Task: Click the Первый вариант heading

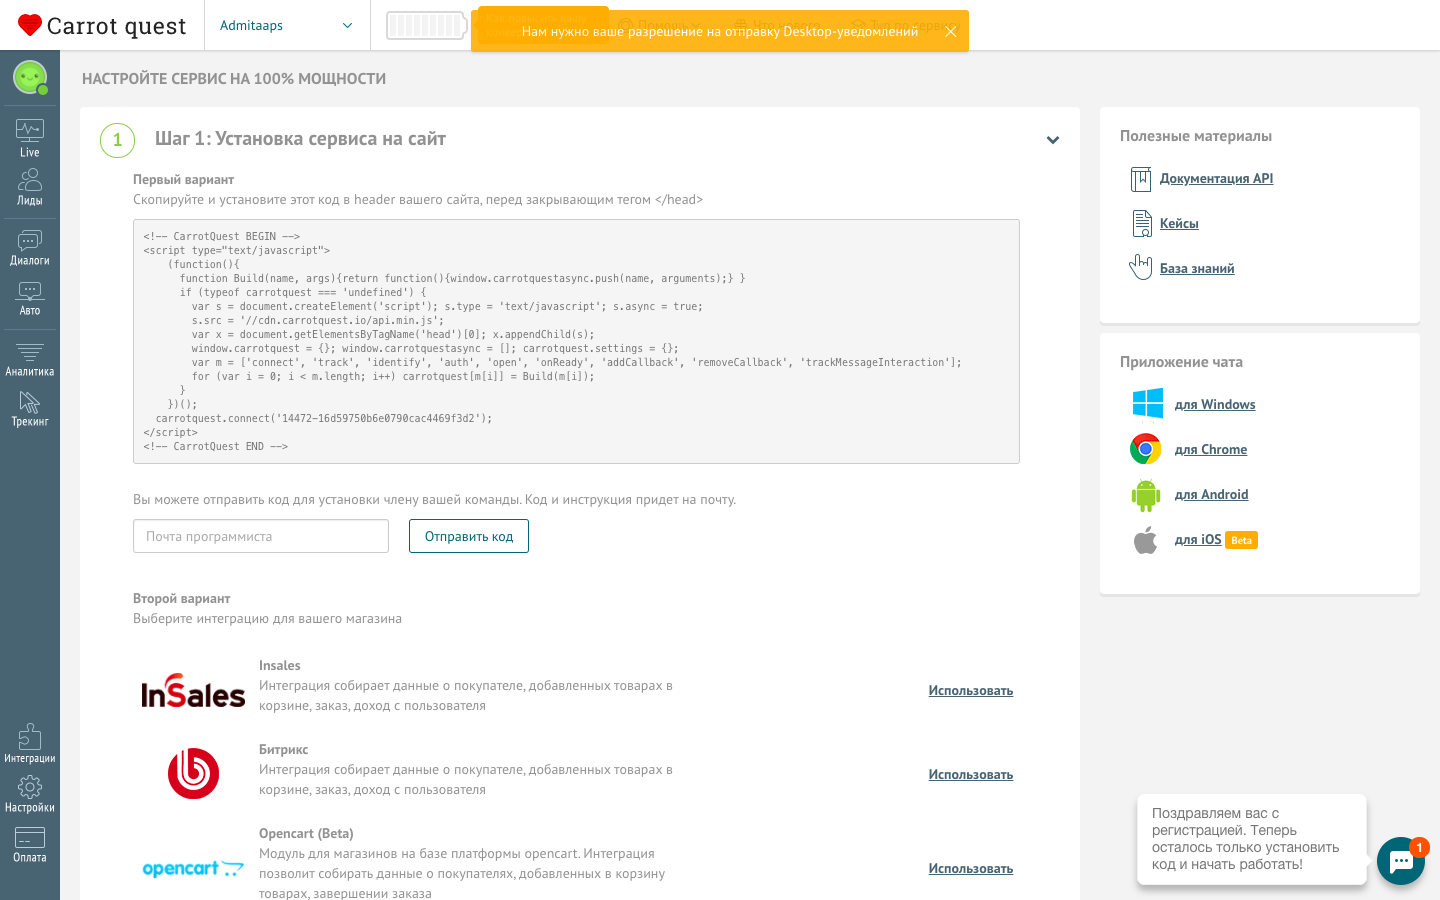Action: (183, 180)
